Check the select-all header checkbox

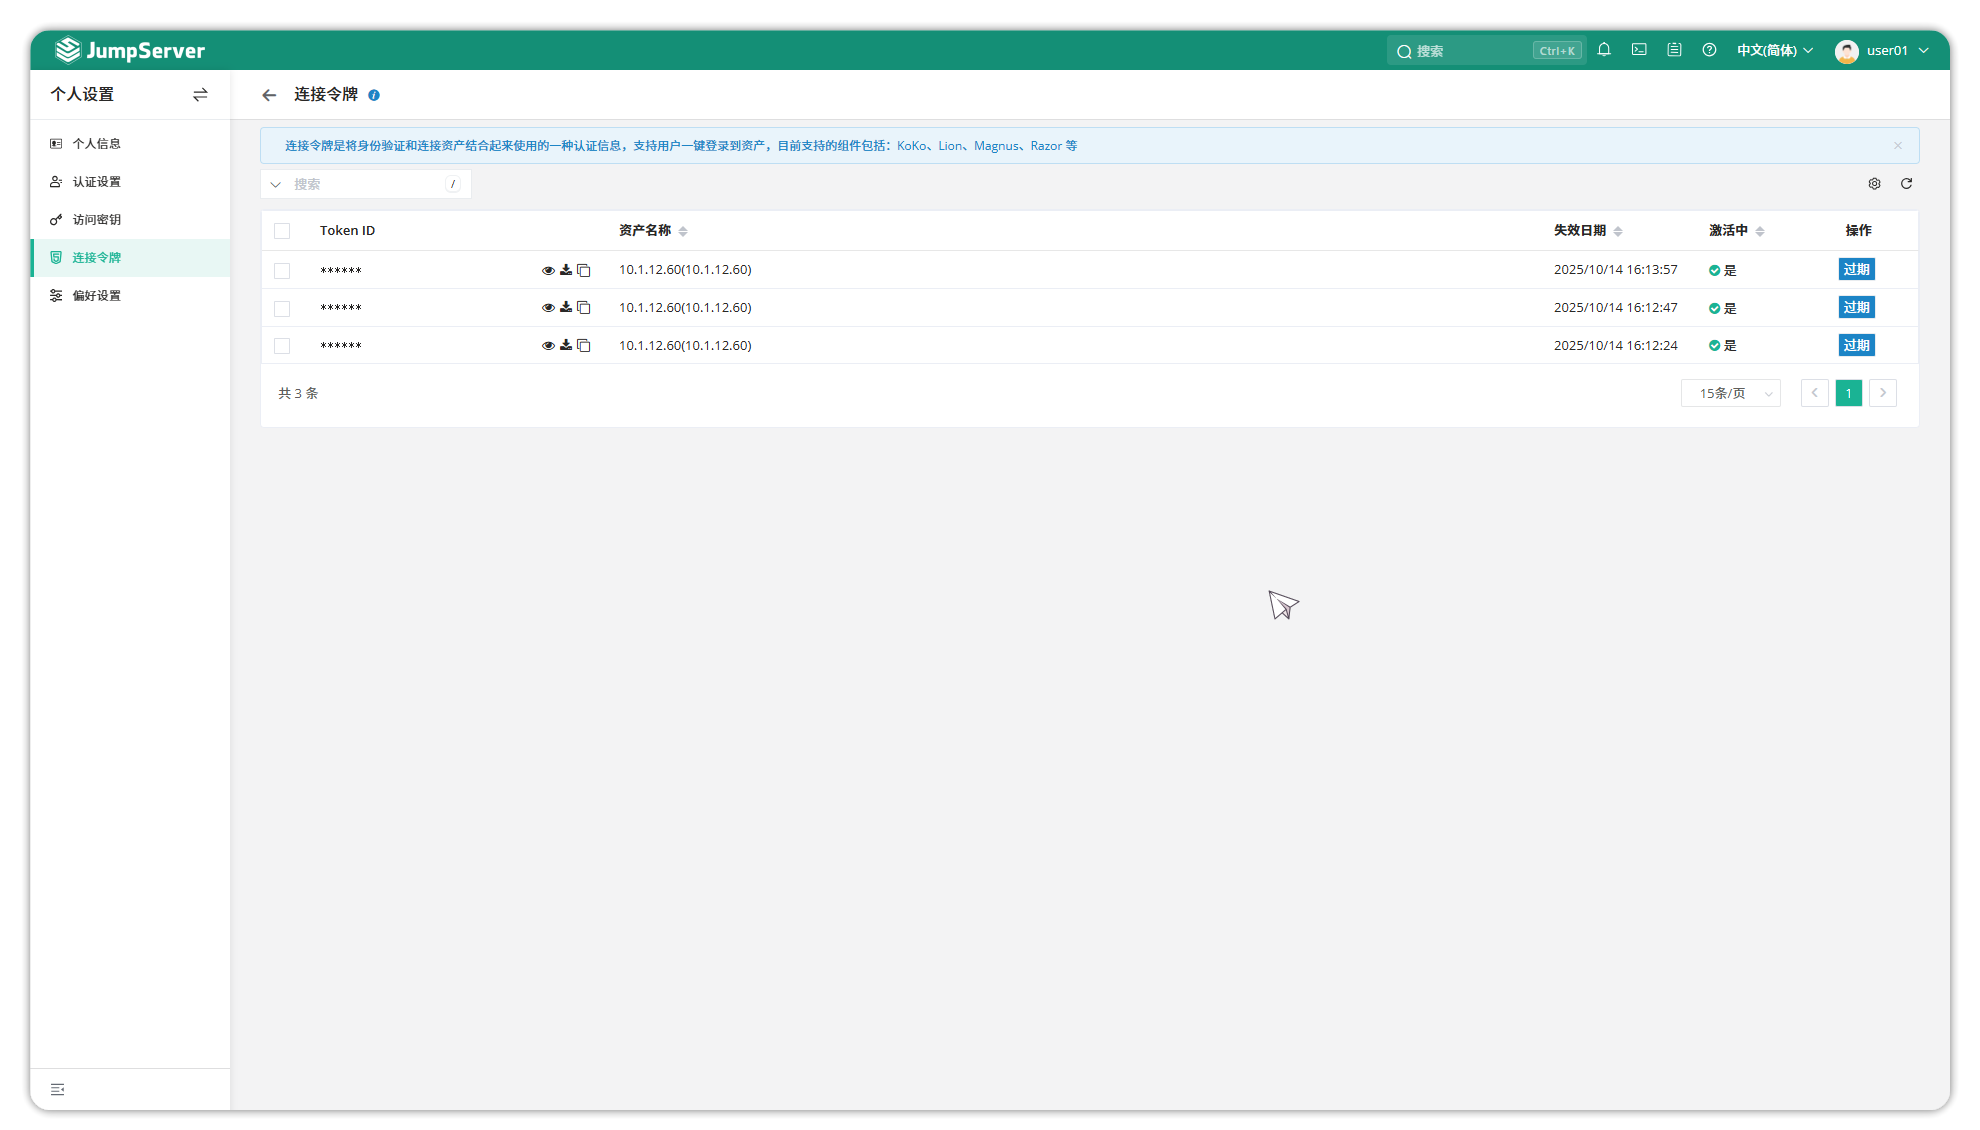click(282, 231)
